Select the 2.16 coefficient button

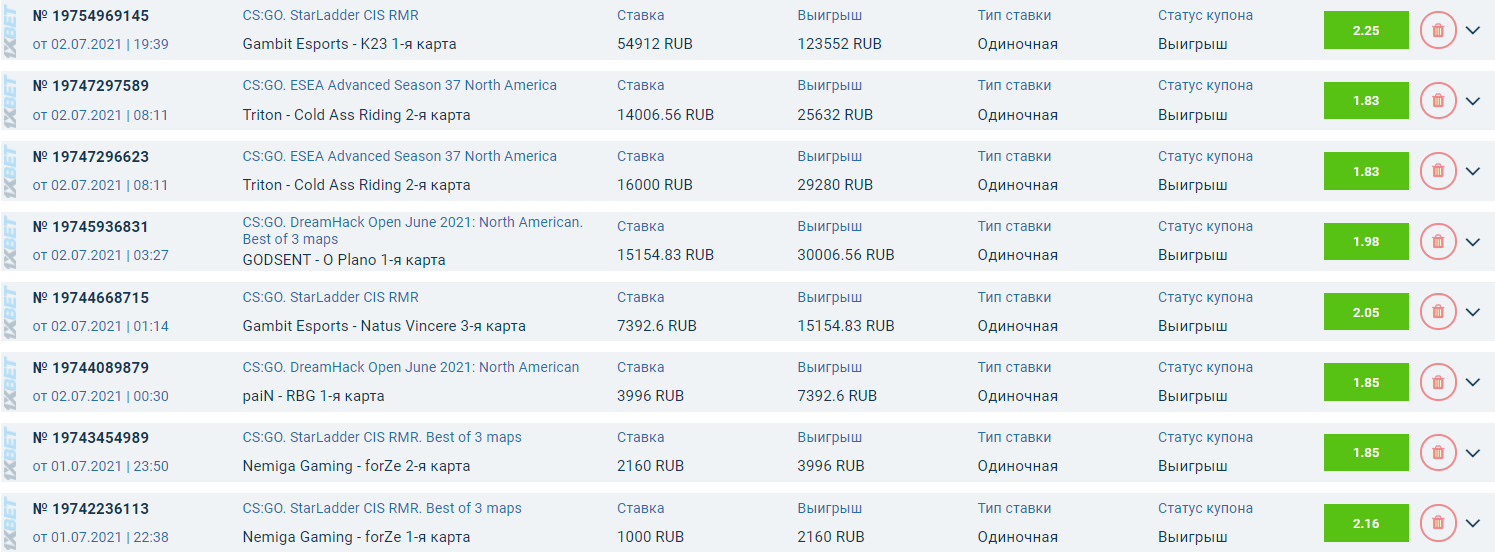[1365, 523]
